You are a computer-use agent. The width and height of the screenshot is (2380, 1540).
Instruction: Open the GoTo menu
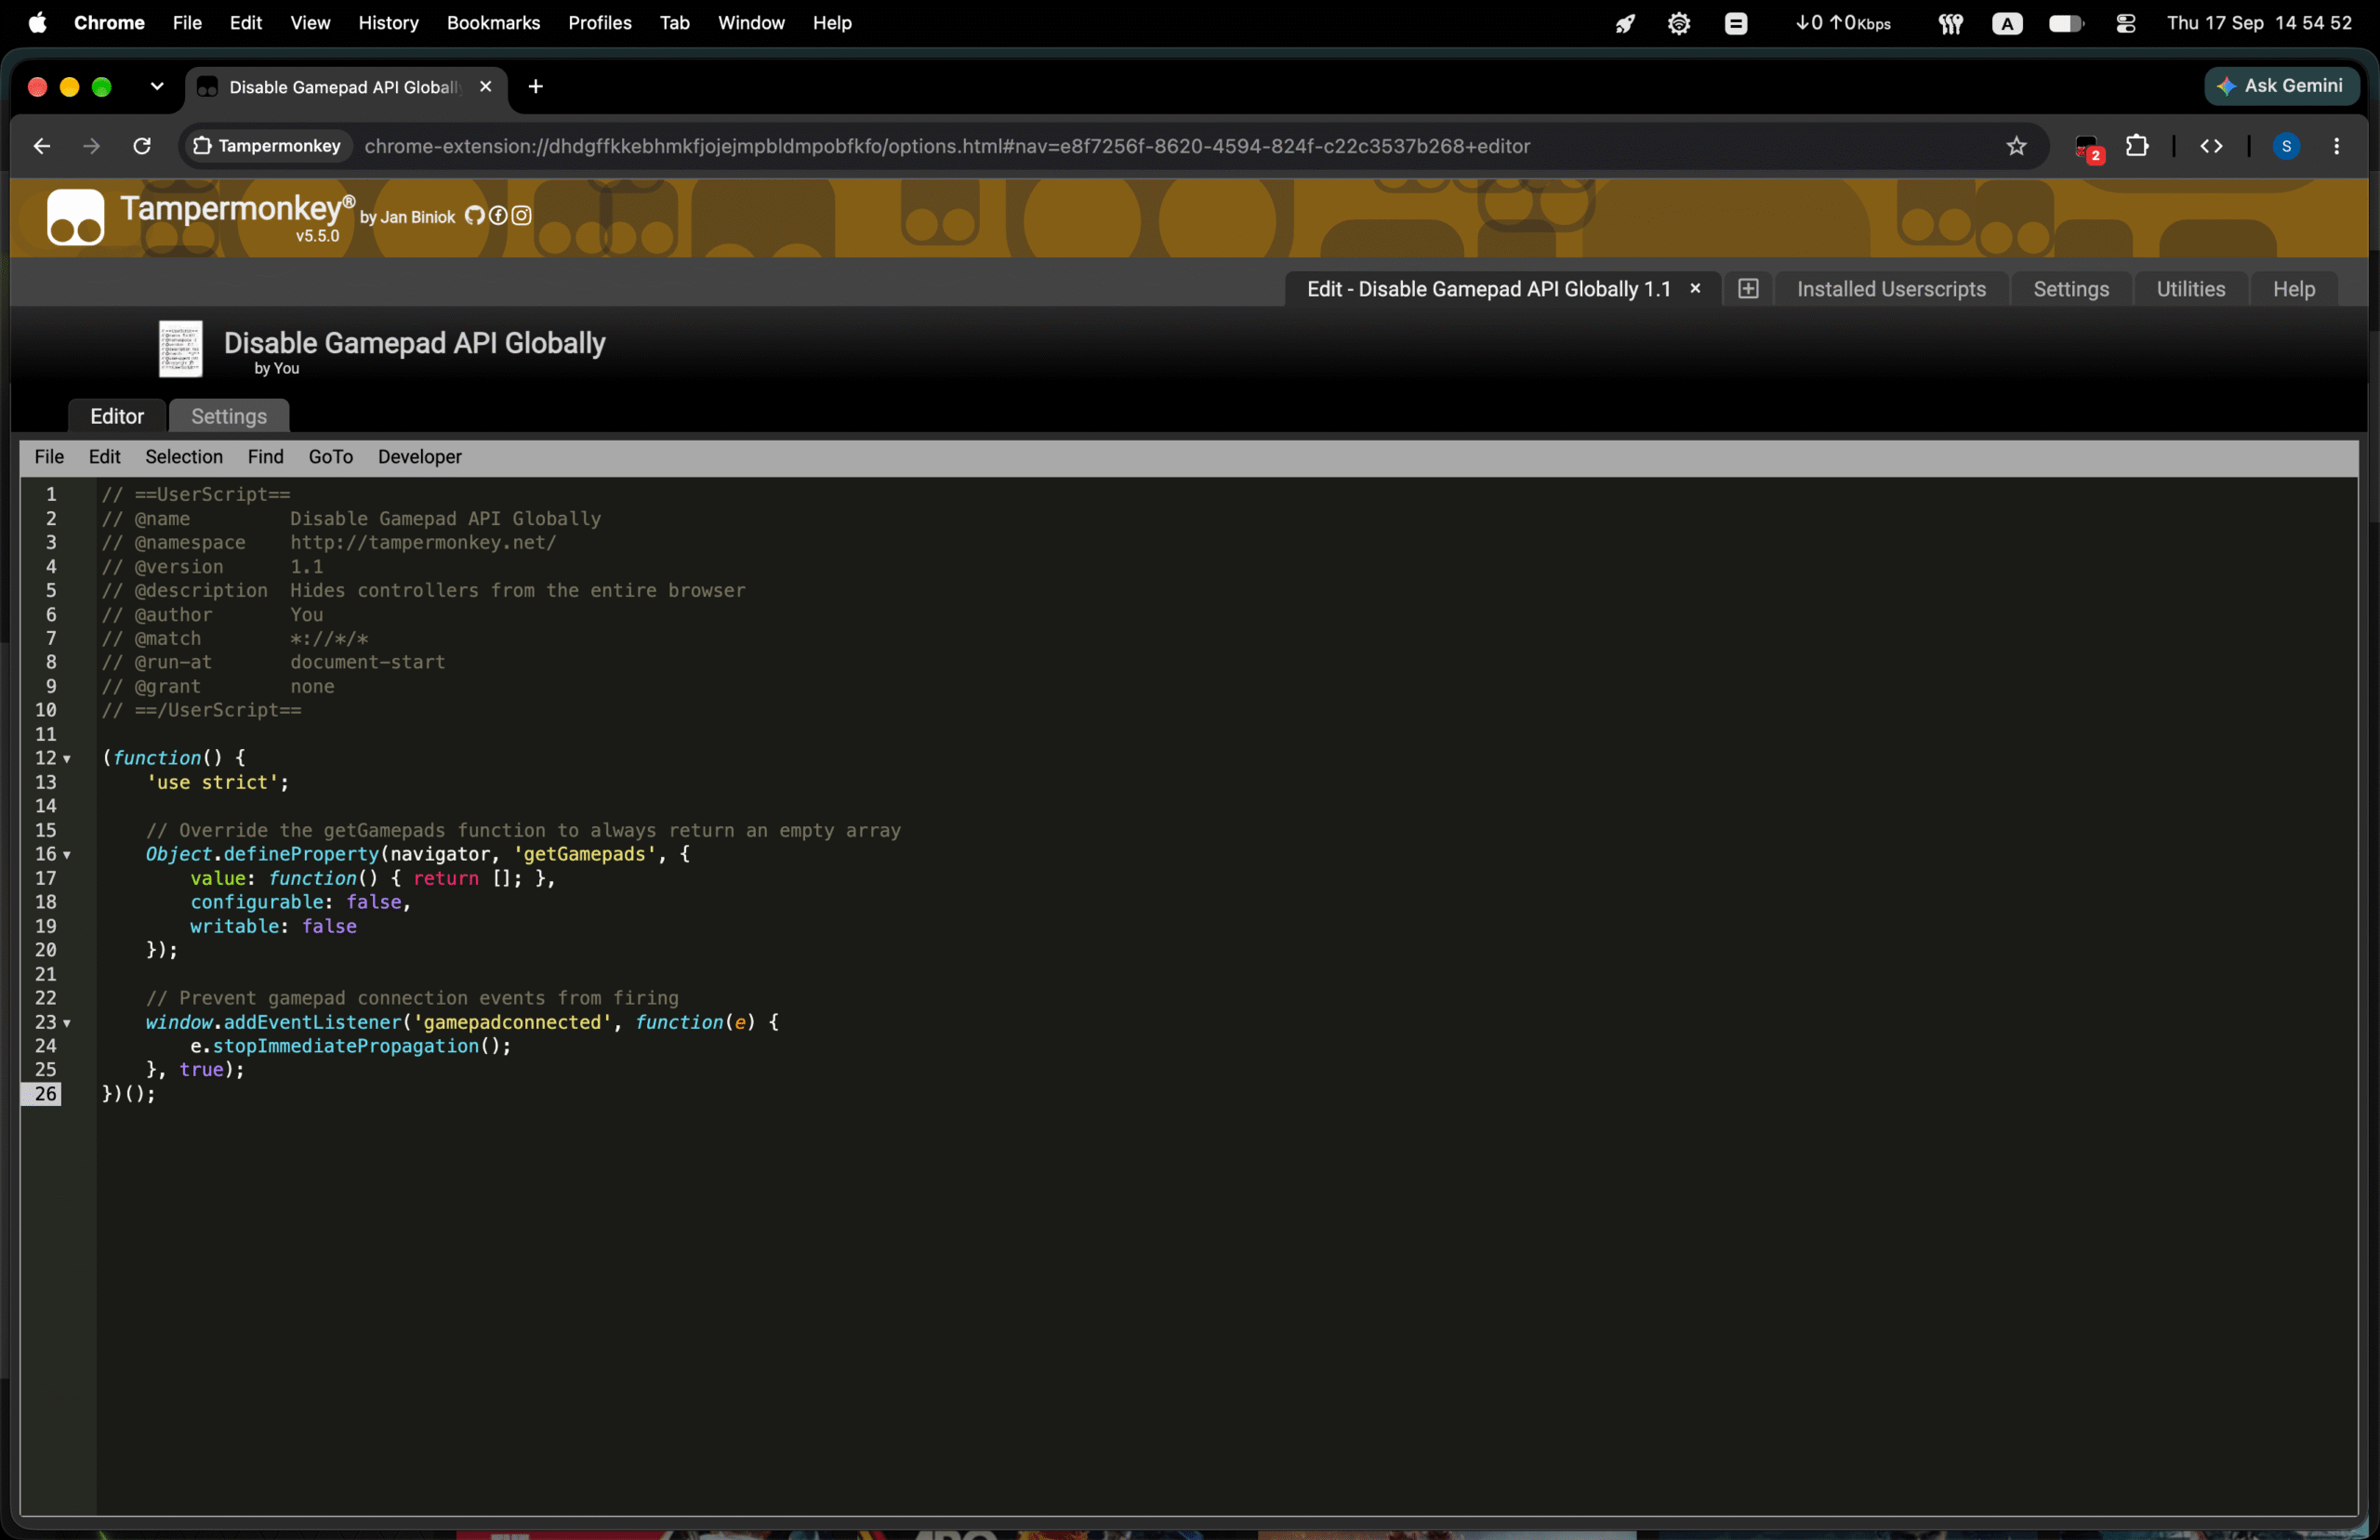pyautogui.click(x=331, y=457)
